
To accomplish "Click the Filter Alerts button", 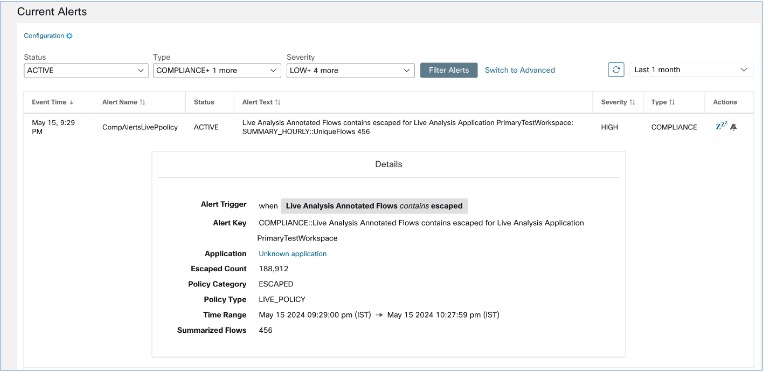I will [x=449, y=70].
